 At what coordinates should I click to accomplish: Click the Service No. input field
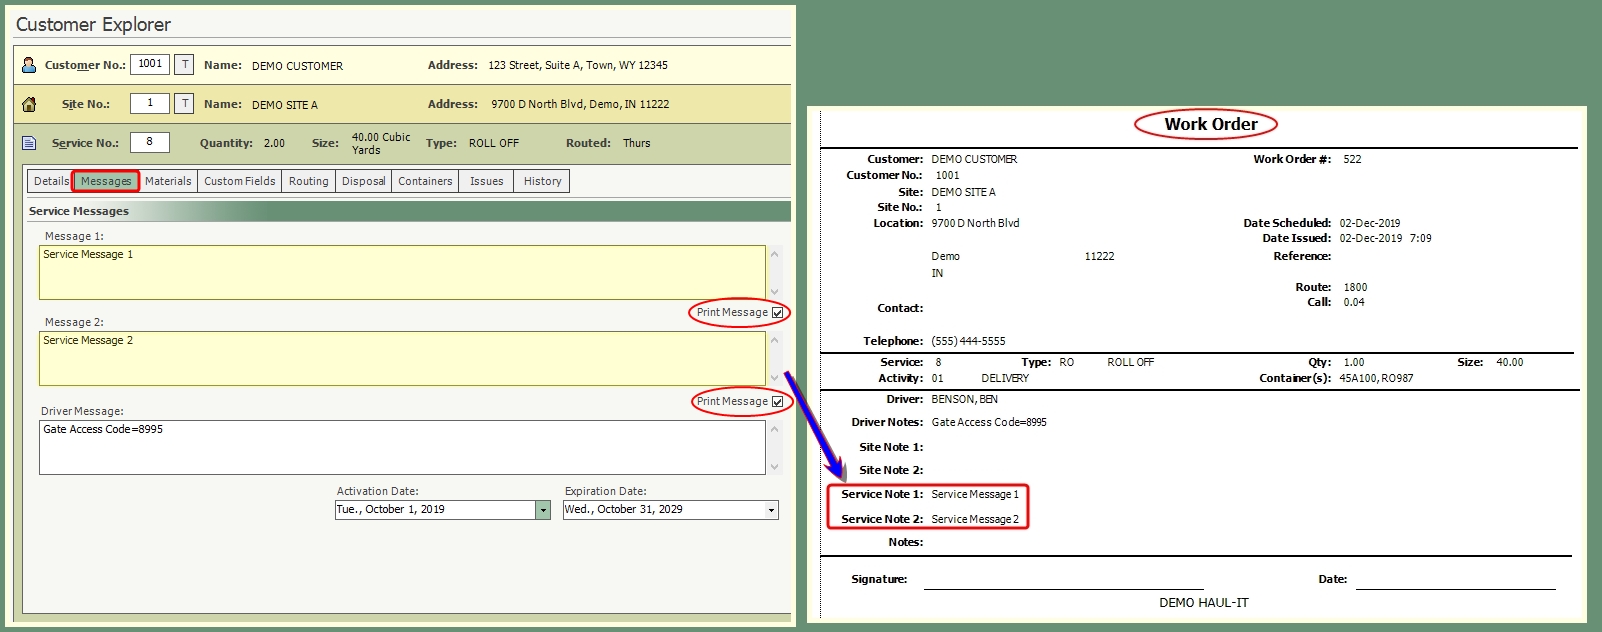coord(150,142)
